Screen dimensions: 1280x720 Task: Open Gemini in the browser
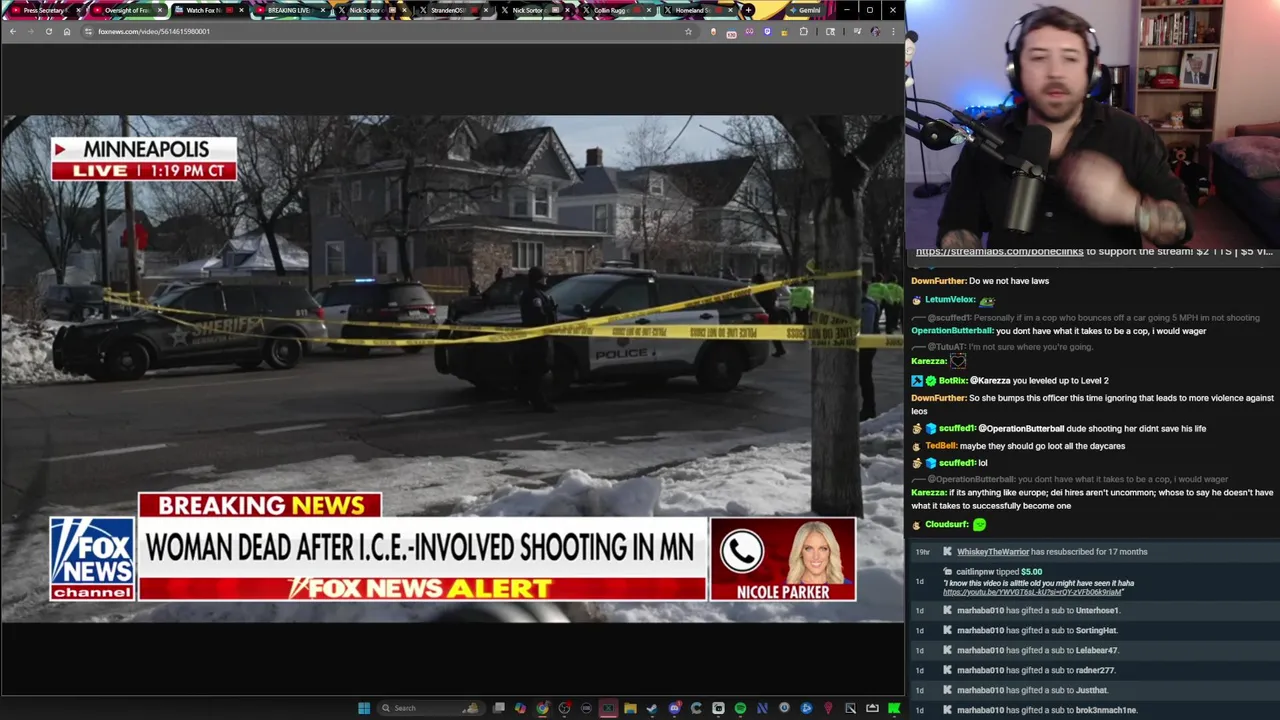coord(803,10)
